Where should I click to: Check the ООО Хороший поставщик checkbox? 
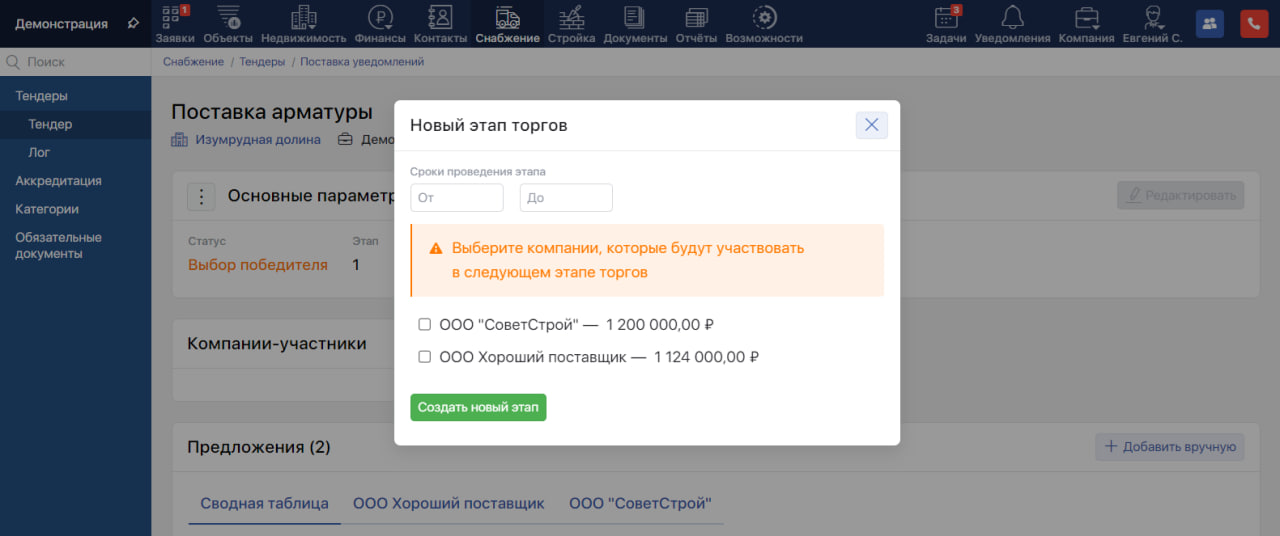tap(424, 357)
